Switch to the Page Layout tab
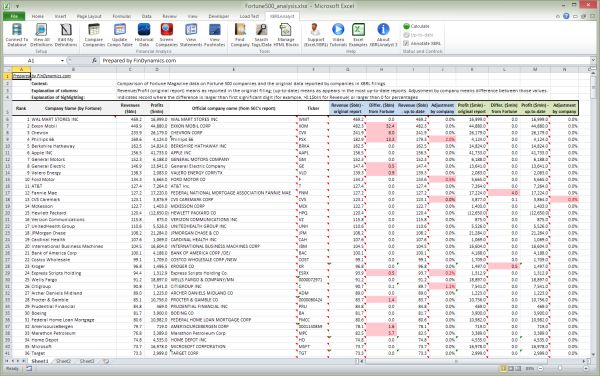Viewport: 600px width, 376px height. coord(89,16)
